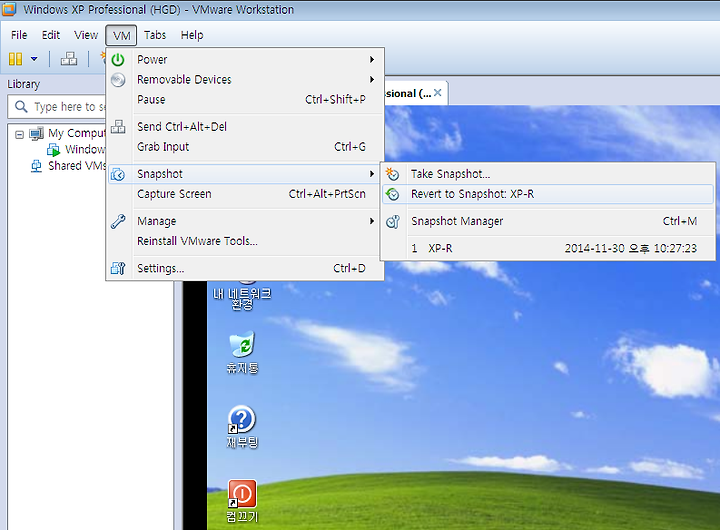Select Shared VMs in library tree
The height and width of the screenshot is (530, 720).
click(x=77, y=166)
